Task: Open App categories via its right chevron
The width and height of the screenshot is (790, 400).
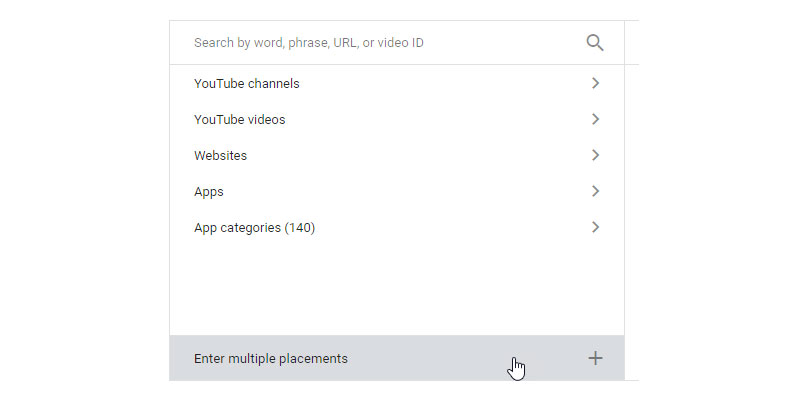Action: tap(595, 228)
